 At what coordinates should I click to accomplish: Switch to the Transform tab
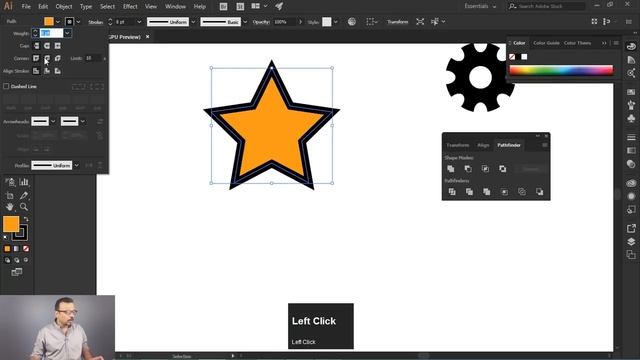click(x=458, y=145)
